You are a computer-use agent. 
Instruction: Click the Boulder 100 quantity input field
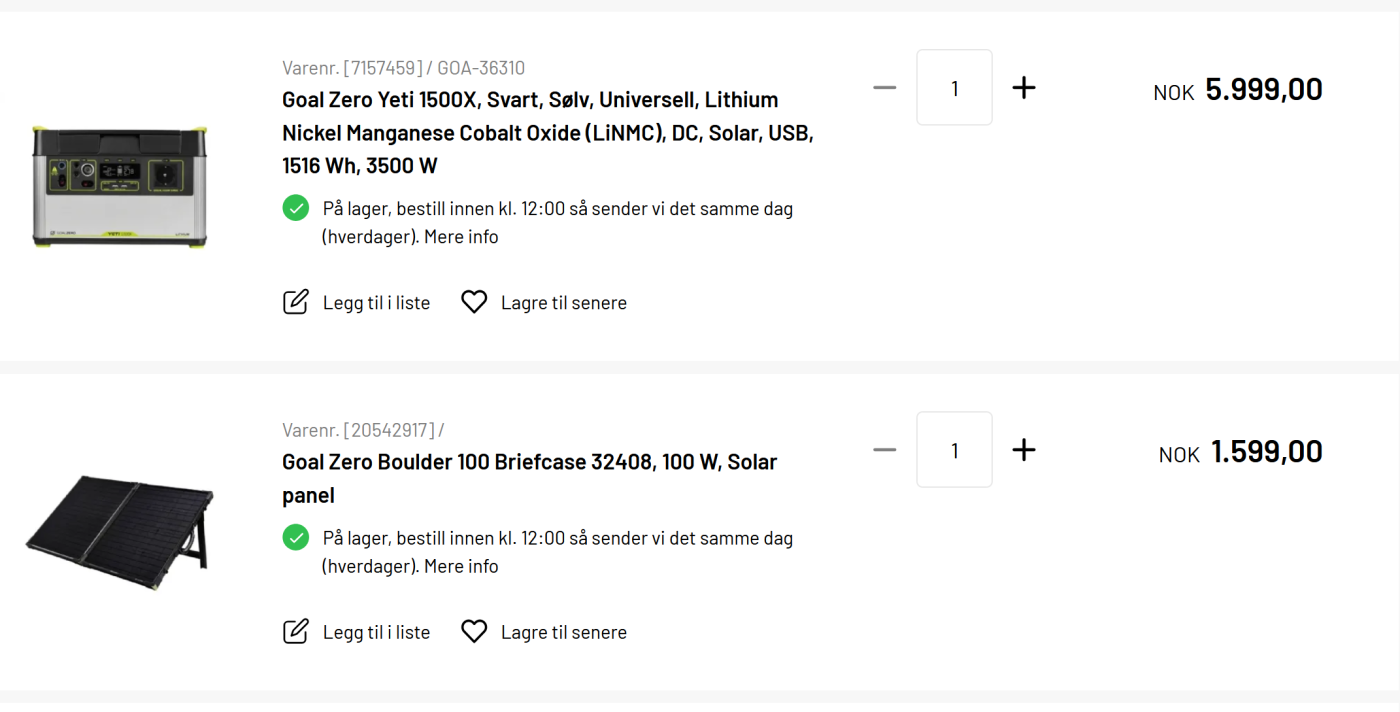(954, 450)
